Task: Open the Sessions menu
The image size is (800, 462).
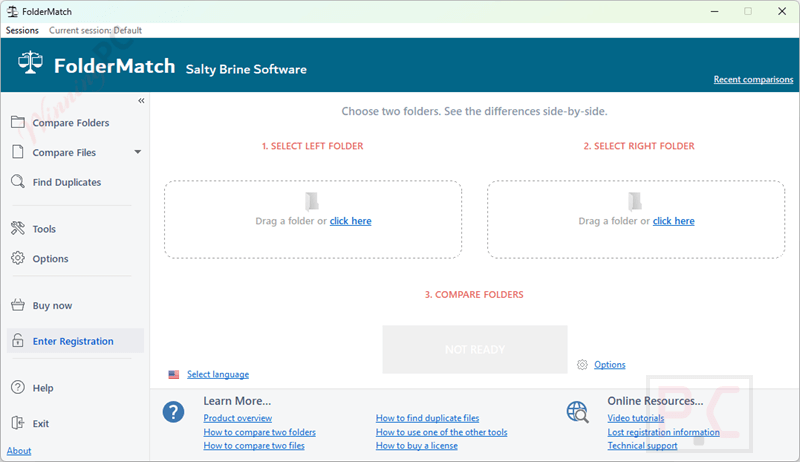Action: click(x=22, y=30)
